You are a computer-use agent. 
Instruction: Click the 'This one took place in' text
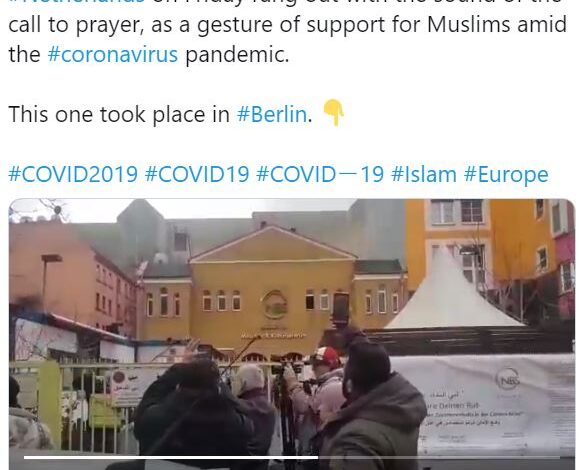[119, 114]
